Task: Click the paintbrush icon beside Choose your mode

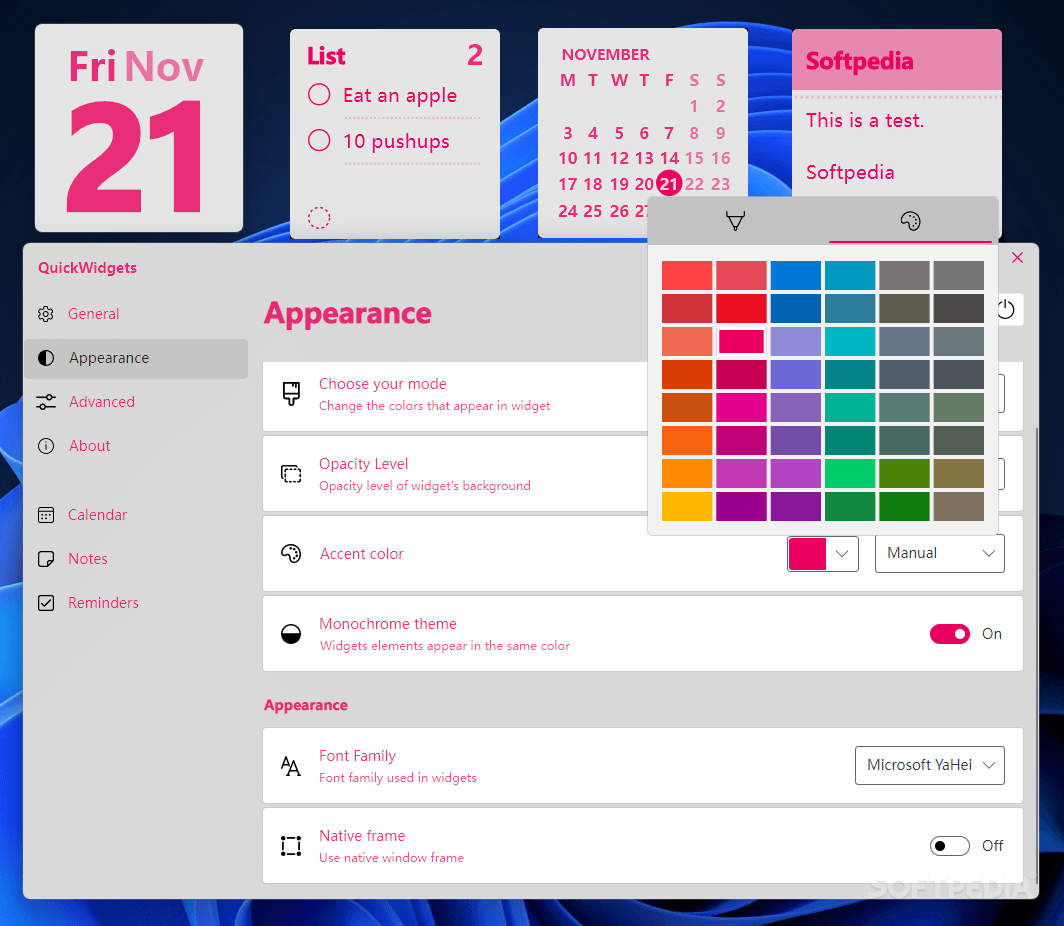Action: point(291,394)
